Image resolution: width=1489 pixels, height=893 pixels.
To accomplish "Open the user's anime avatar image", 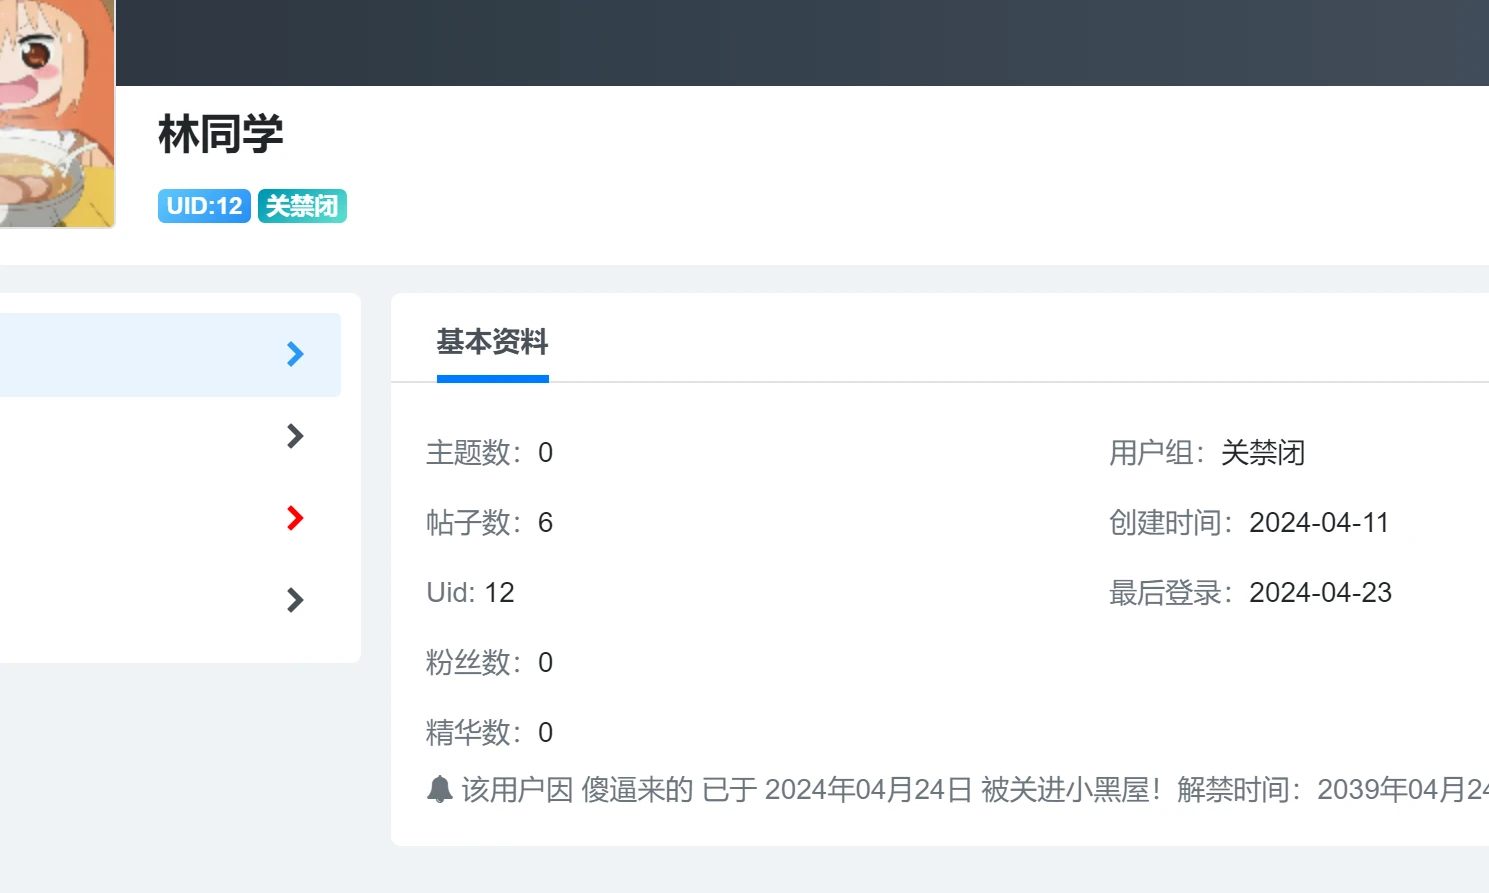I will coord(55,112).
